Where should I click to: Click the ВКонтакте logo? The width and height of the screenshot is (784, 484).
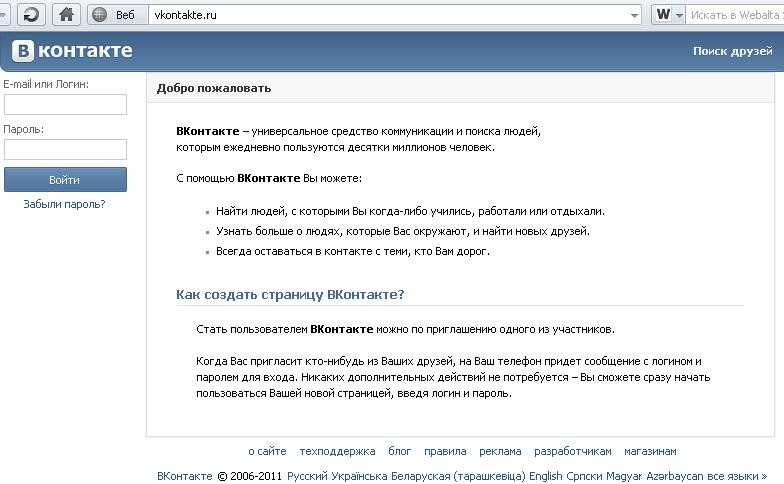coord(72,51)
